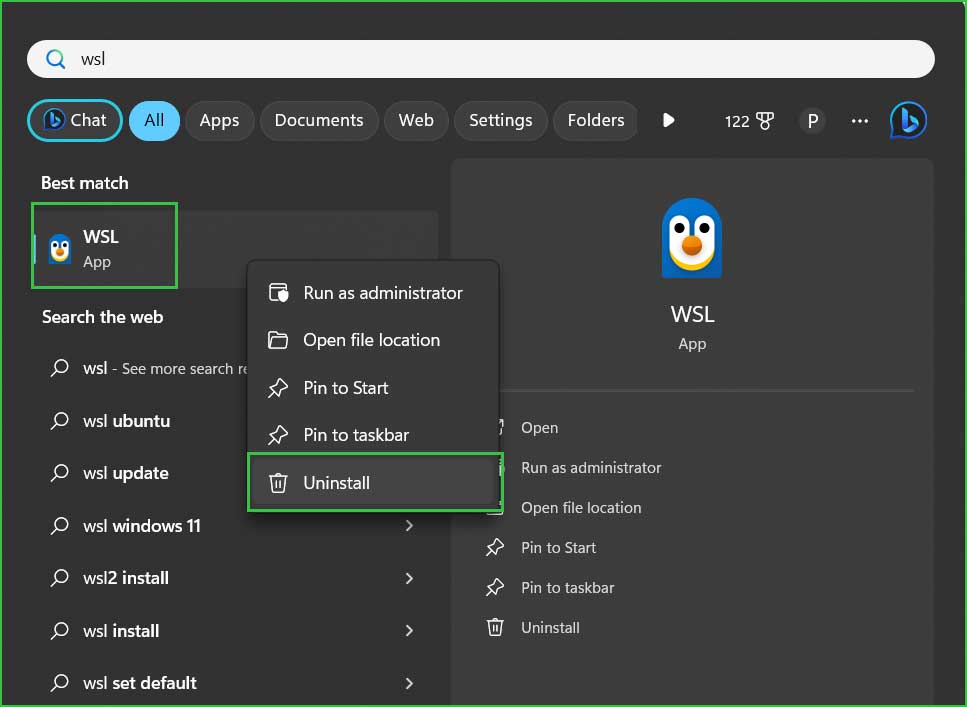967x707 pixels.
Task: Click Run as administrator in right details pane
Action: click(x=591, y=468)
